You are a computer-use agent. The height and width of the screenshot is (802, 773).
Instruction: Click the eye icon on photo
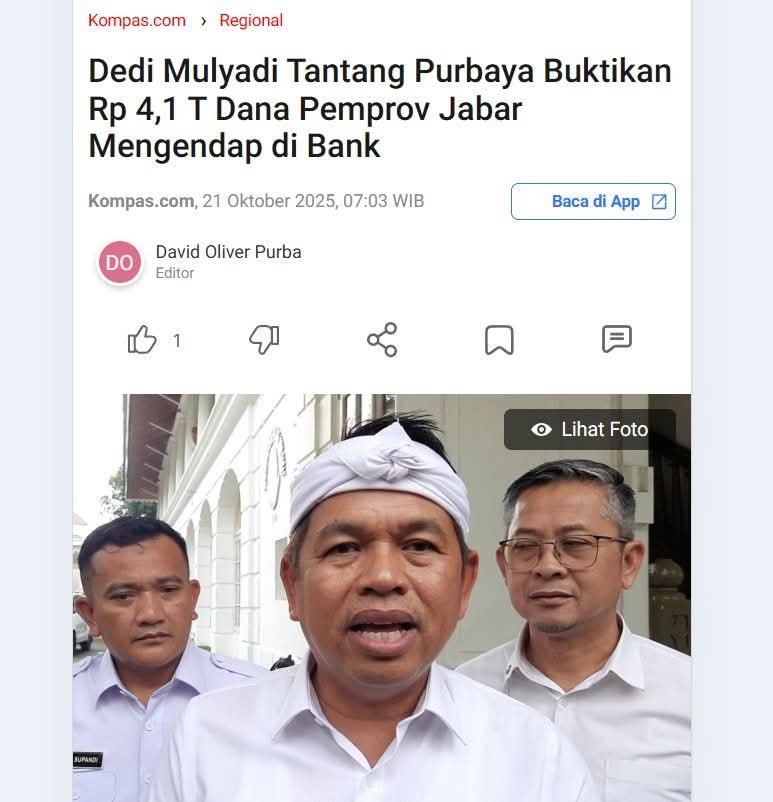pos(541,430)
